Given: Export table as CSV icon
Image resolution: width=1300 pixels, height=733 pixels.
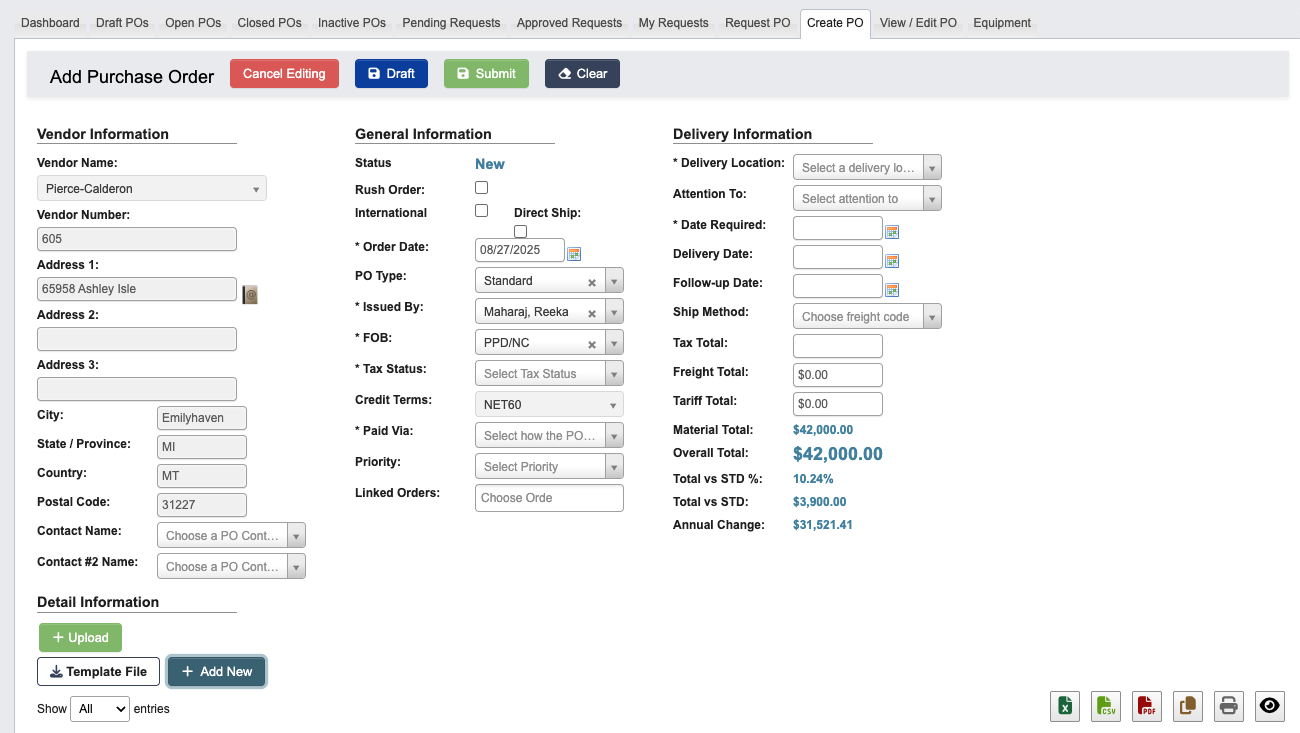Looking at the screenshot, I should pyautogui.click(x=1106, y=706).
